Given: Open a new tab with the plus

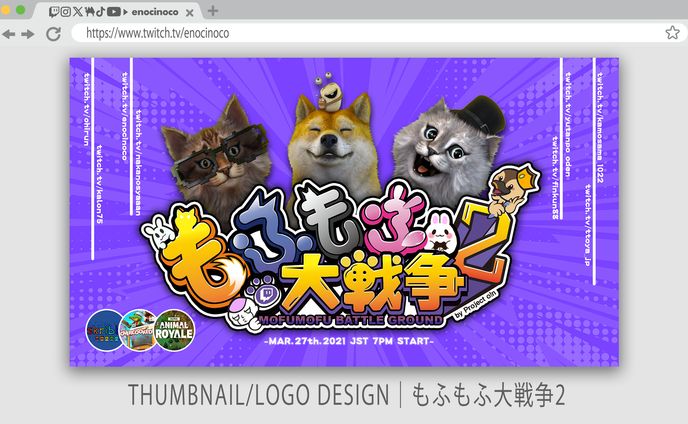Looking at the screenshot, I should pyautogui.click(x=213, y=11).
